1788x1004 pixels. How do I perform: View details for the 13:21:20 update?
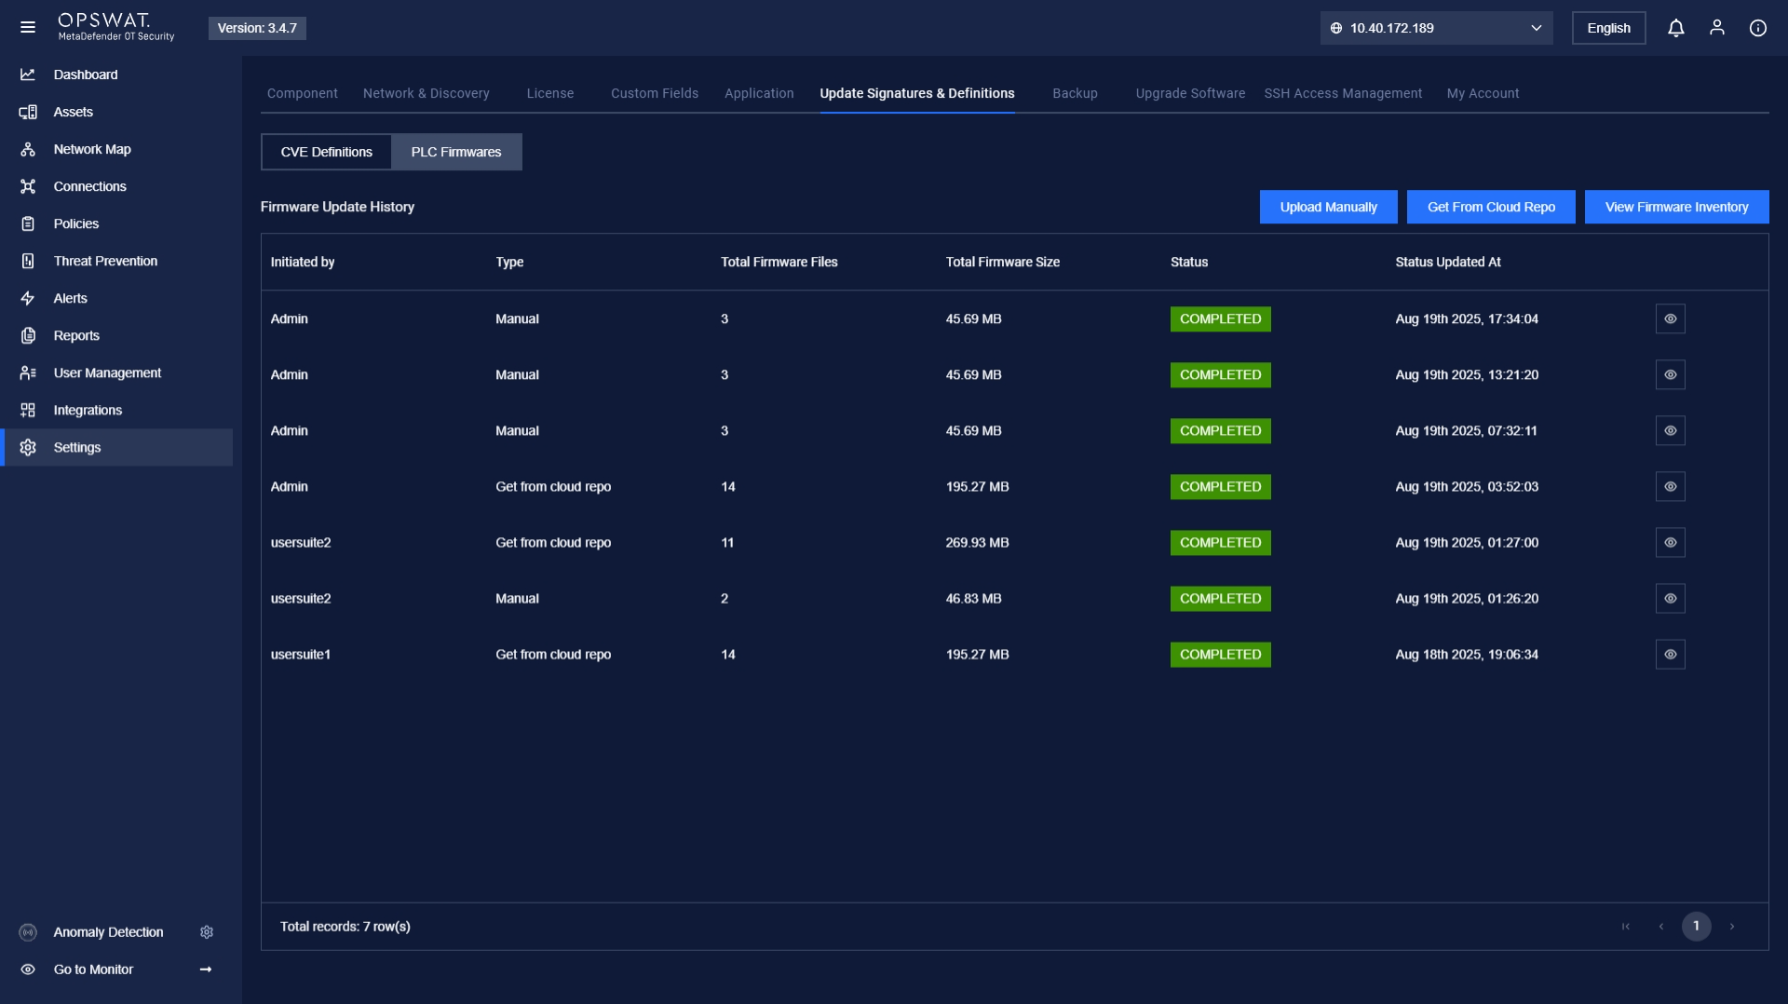[1670, 375]
